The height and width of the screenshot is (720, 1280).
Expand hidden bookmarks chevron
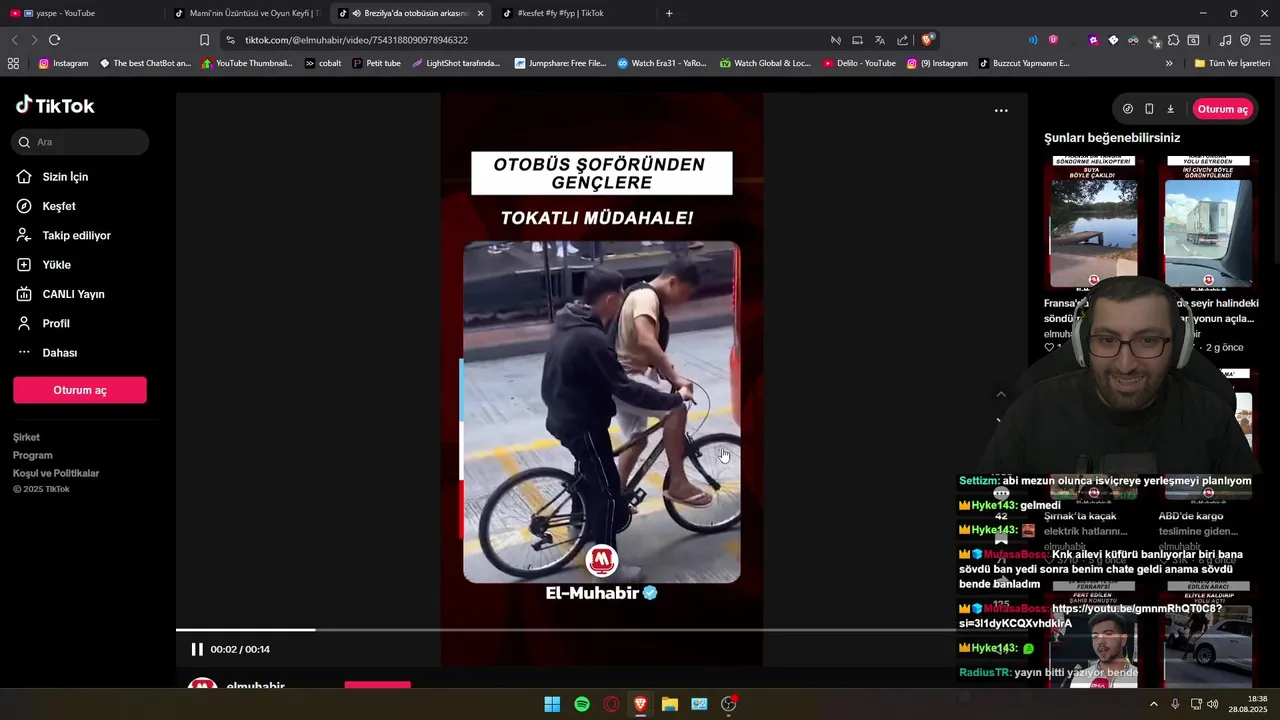click(x=1169, y=63)
